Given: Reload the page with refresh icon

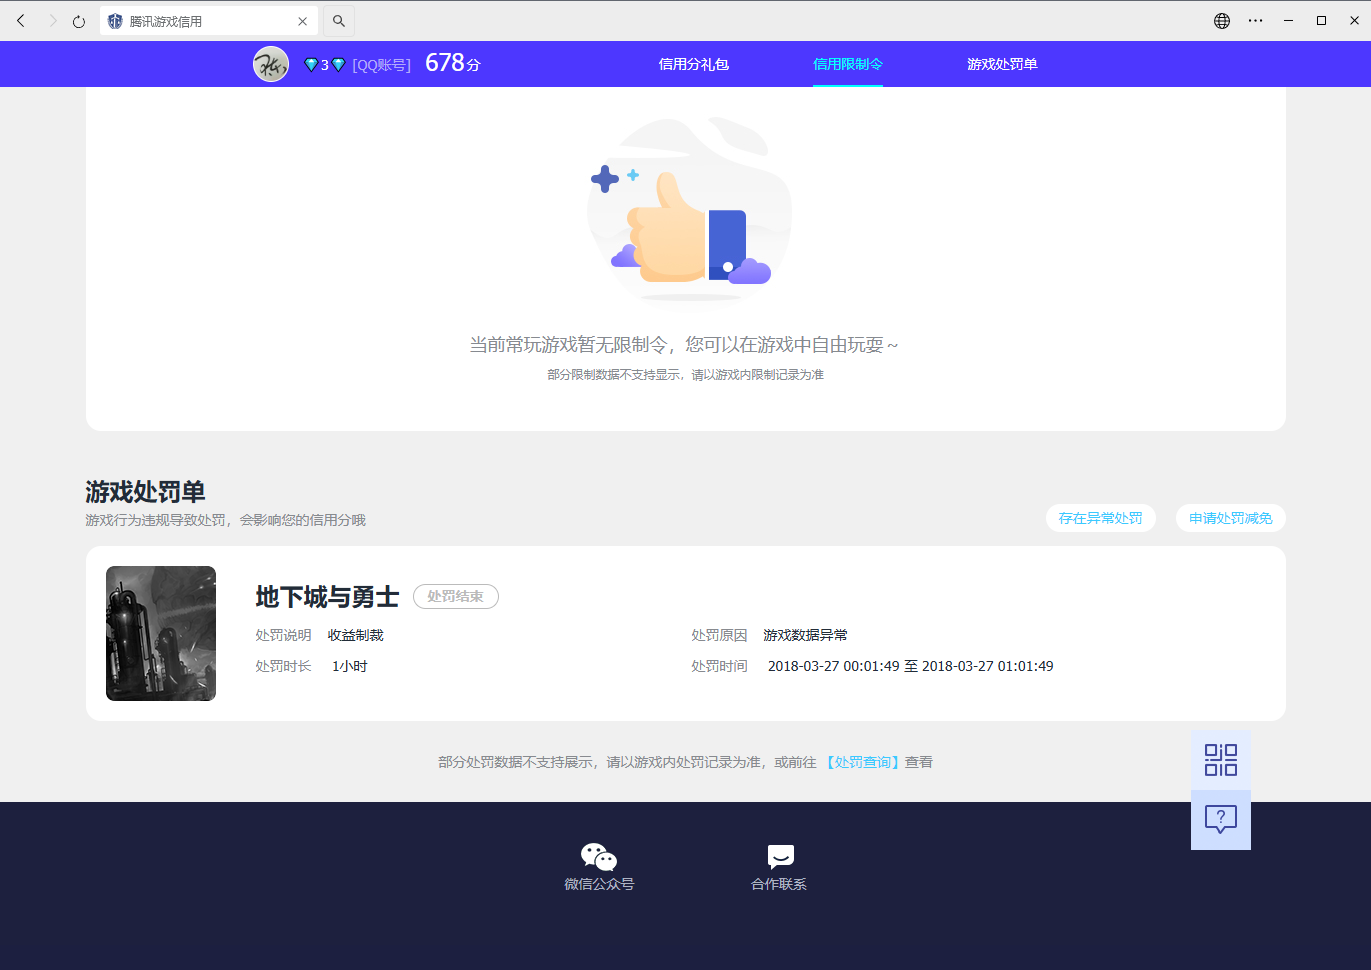Looking at the screenshot, I should 79,21.
